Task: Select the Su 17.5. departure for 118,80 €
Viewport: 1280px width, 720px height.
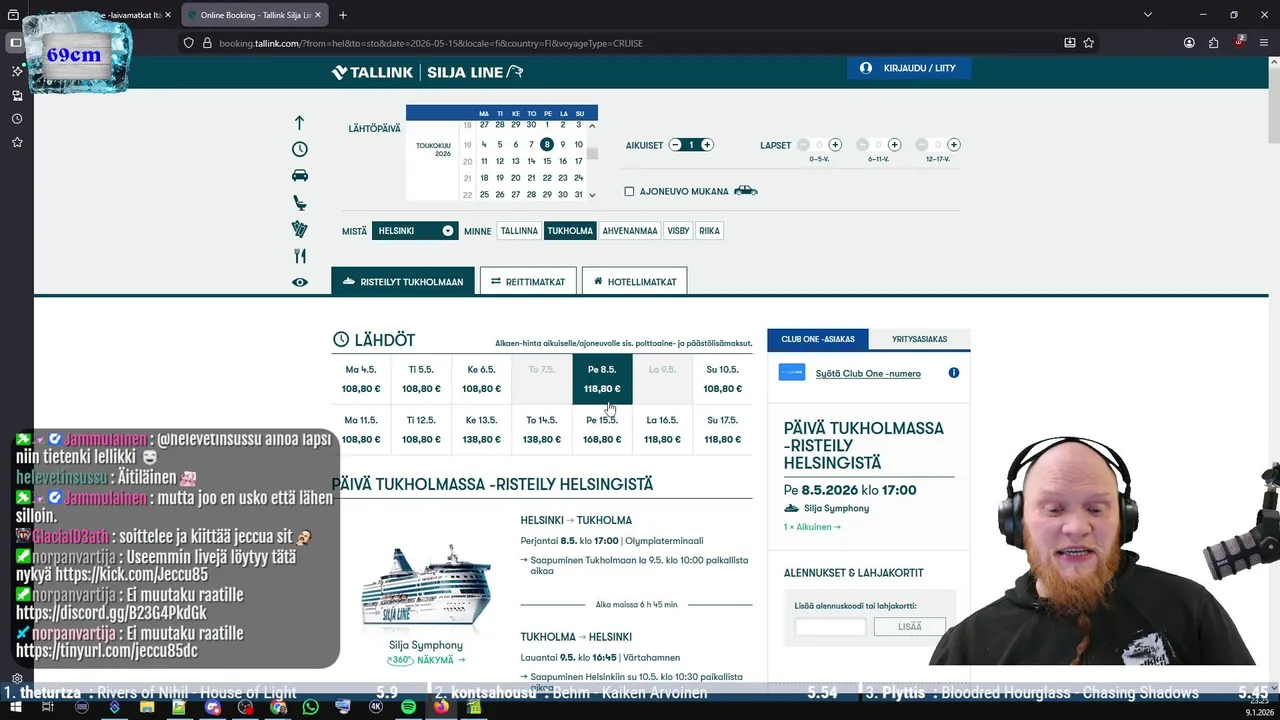Action: 722,430
